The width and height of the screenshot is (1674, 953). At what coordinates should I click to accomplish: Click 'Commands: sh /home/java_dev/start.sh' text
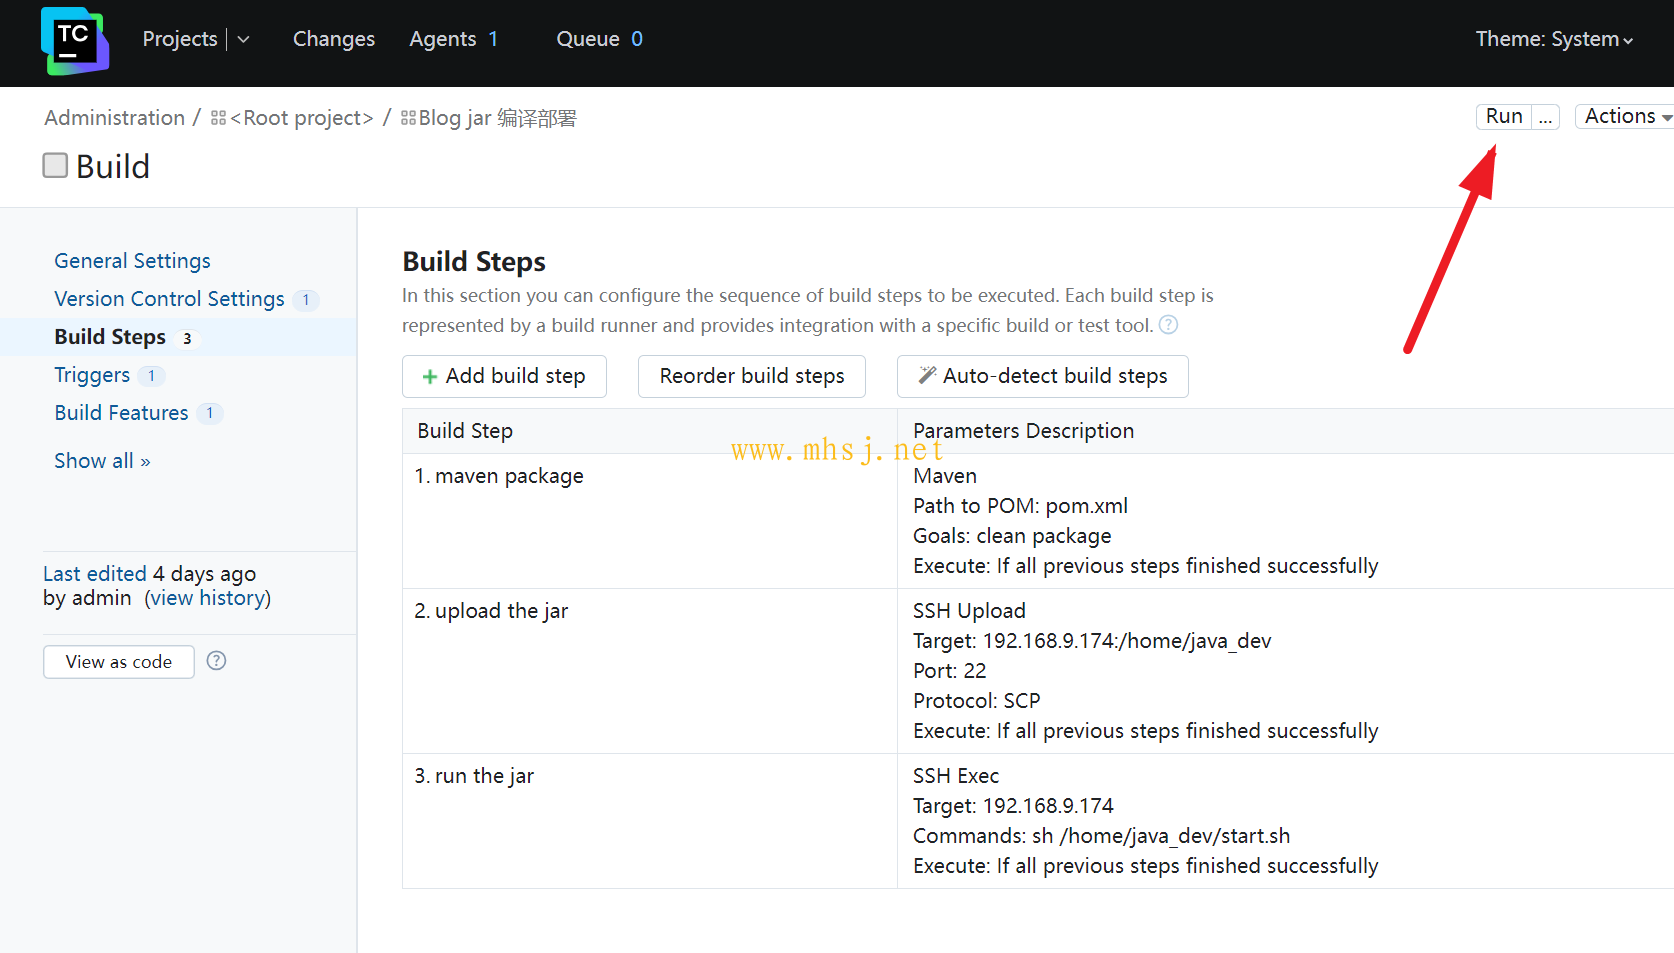[1101, 836]
